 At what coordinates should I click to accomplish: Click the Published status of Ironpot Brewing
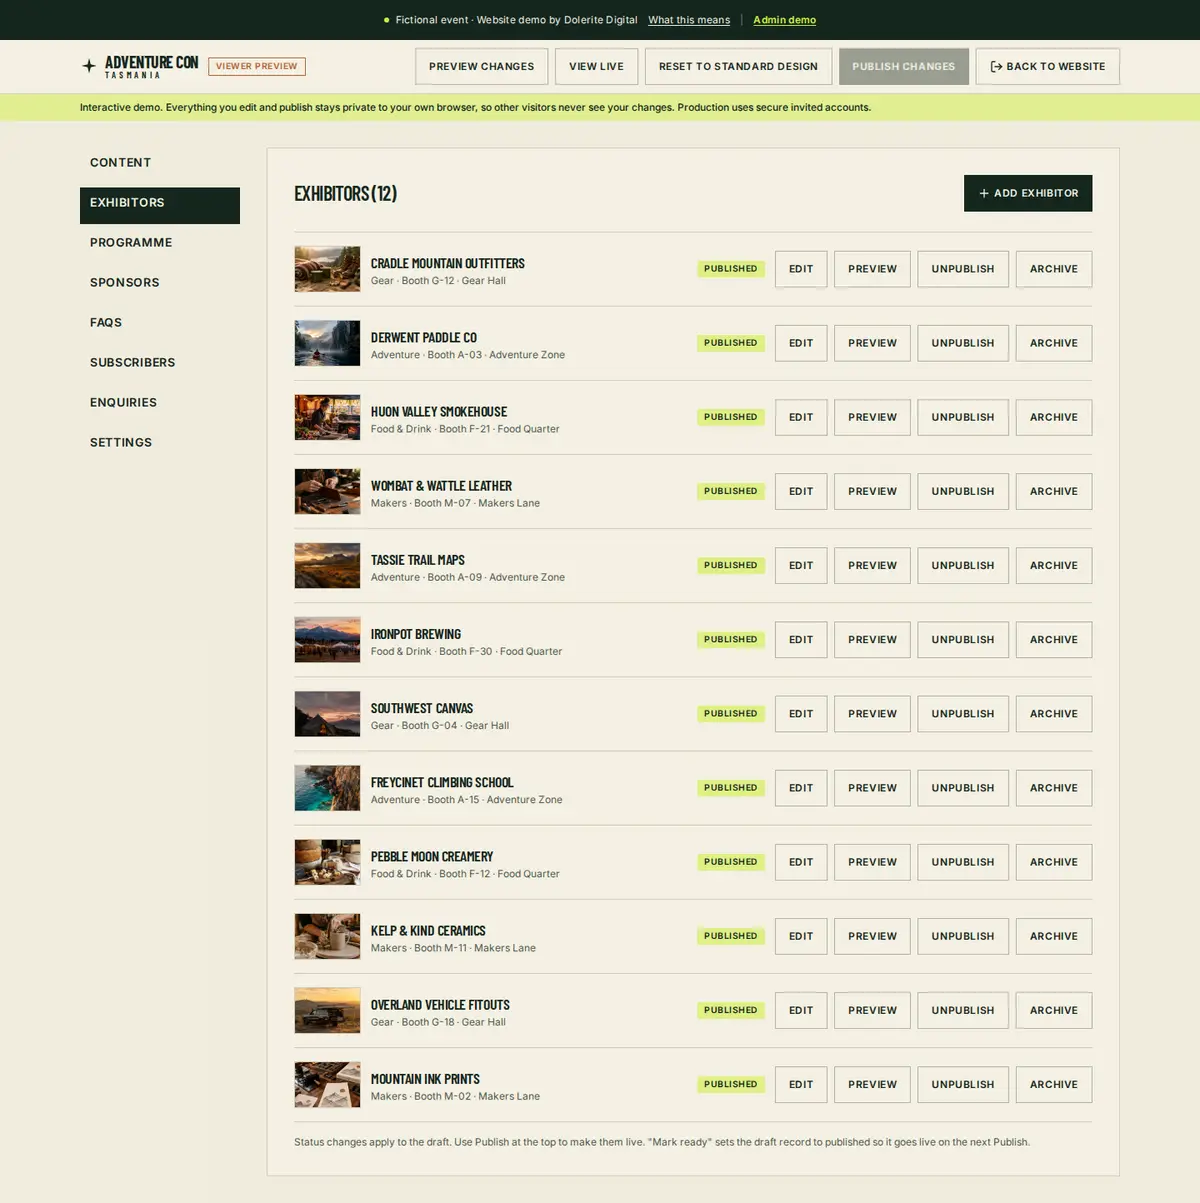click(731, 640)
